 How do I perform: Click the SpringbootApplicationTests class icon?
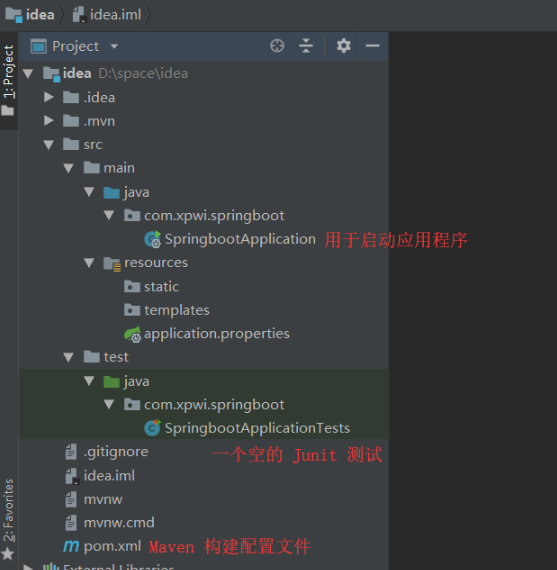(x=152, y=428)
